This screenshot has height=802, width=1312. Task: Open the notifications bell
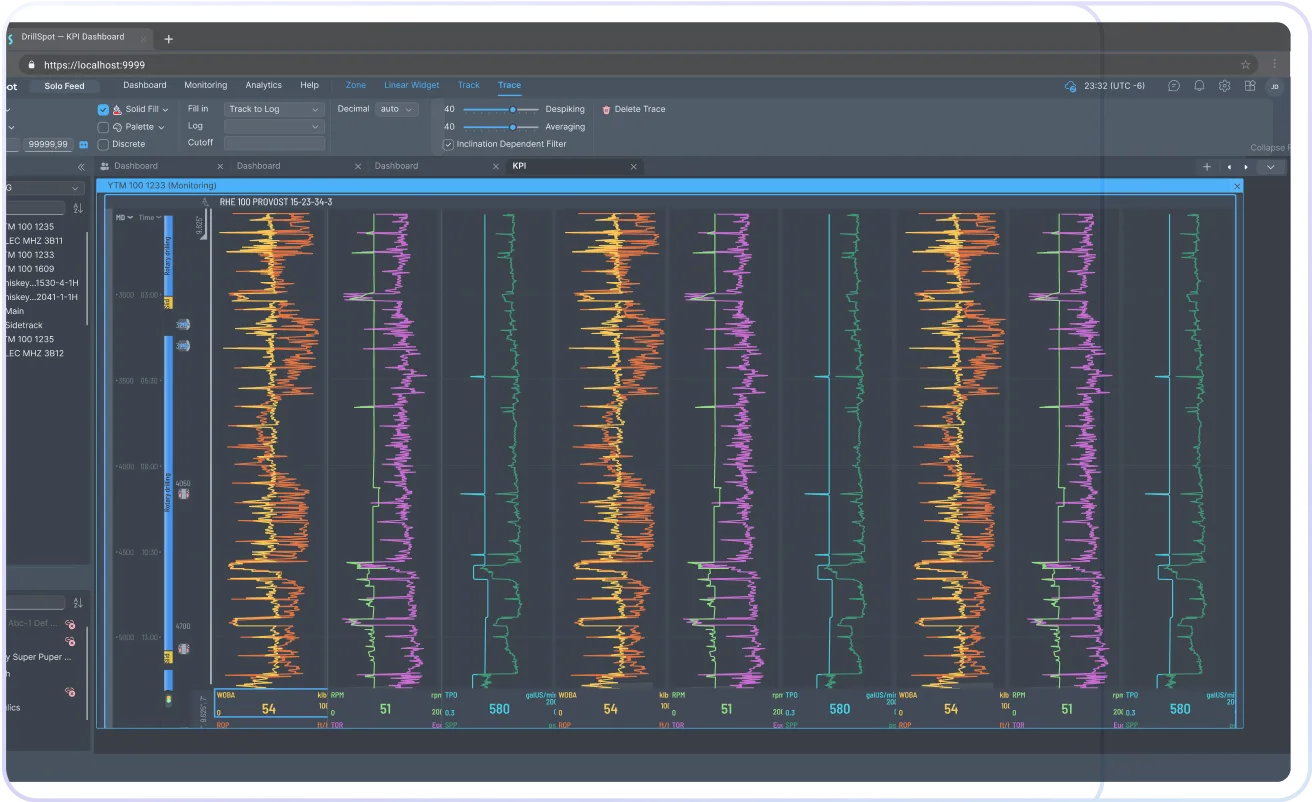[1199, 86]
